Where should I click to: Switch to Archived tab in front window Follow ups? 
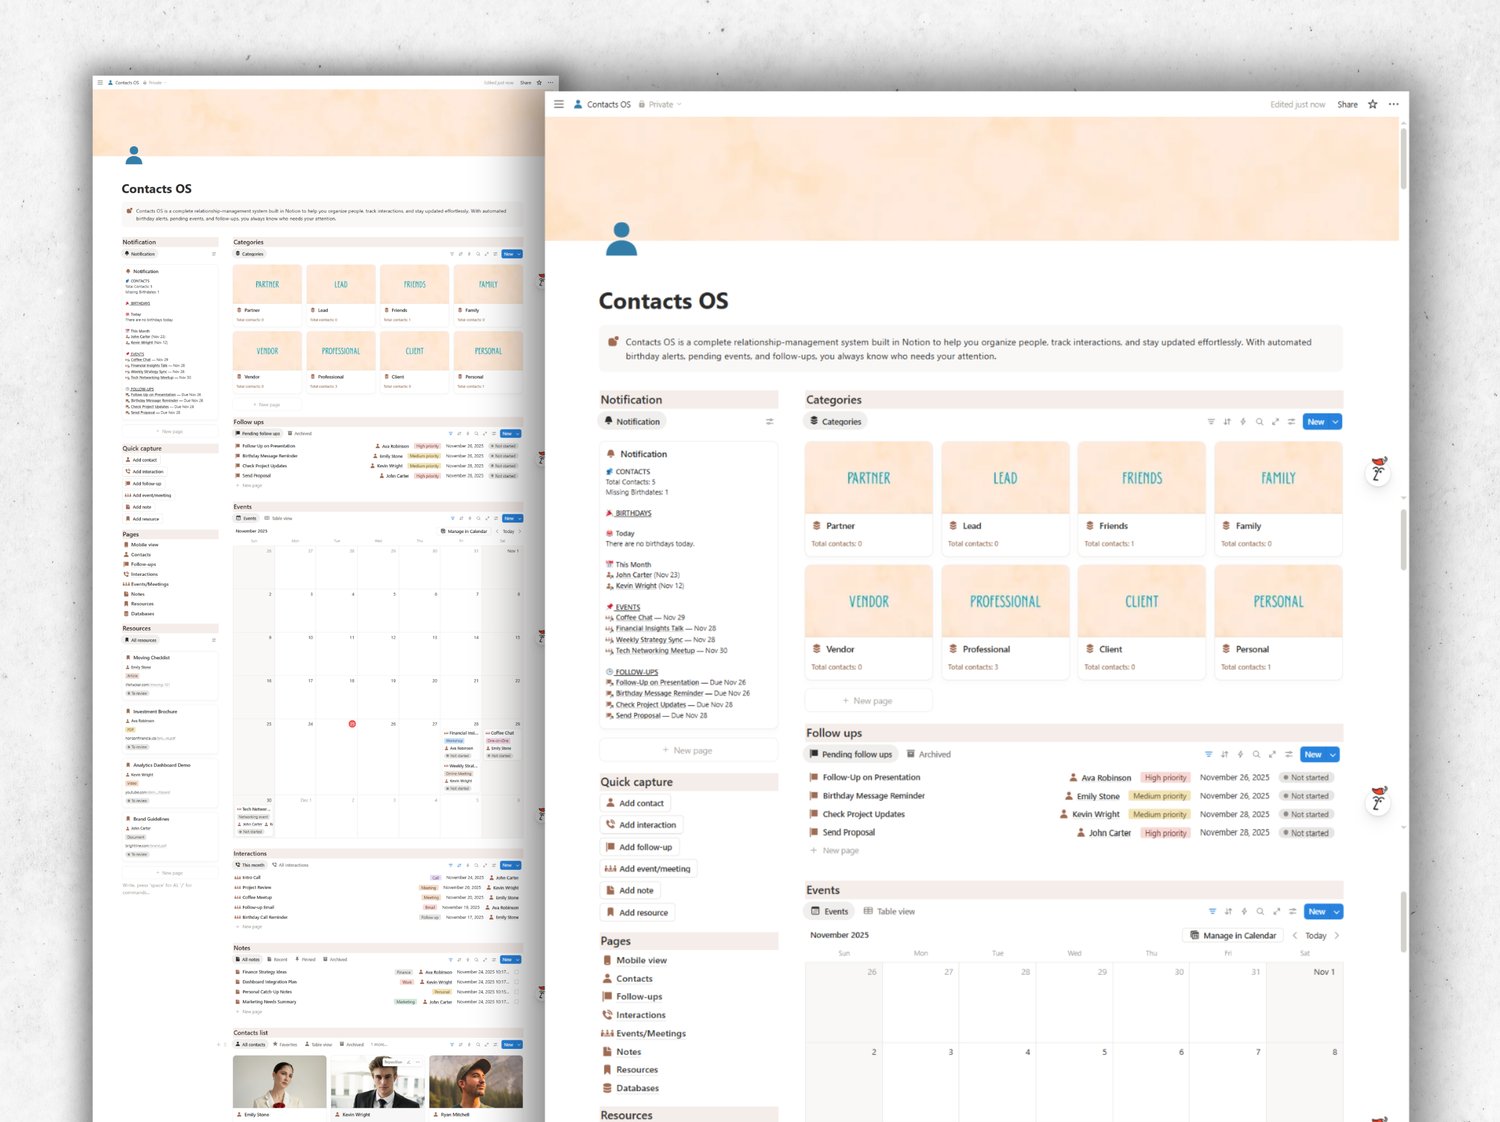[x=929, y=754]
